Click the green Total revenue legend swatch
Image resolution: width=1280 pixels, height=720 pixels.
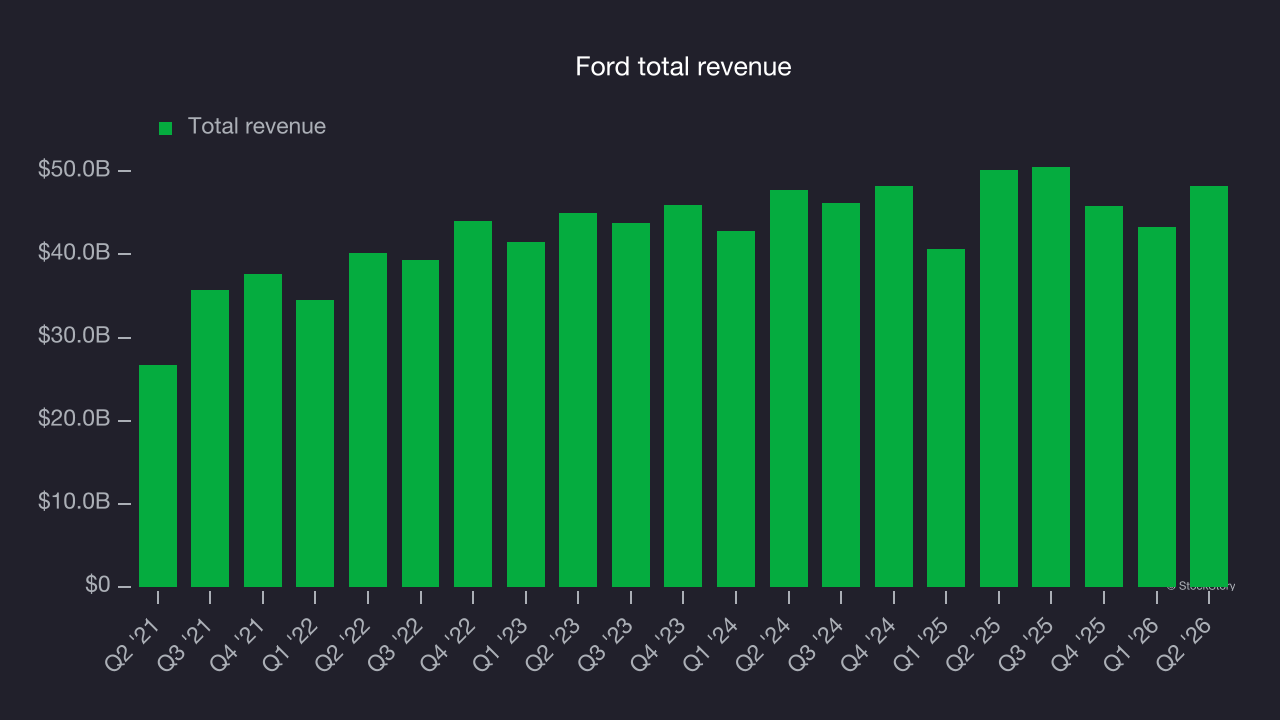[x=166, y=128]
